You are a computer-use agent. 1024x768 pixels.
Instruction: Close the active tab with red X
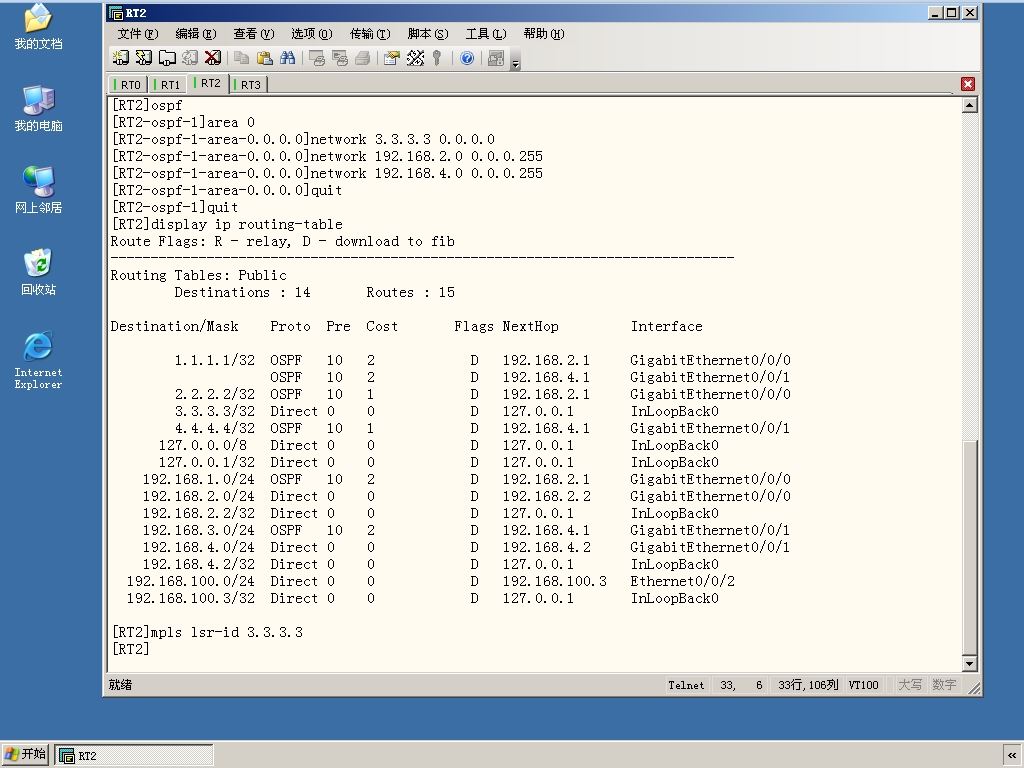[x=968, y=84]
